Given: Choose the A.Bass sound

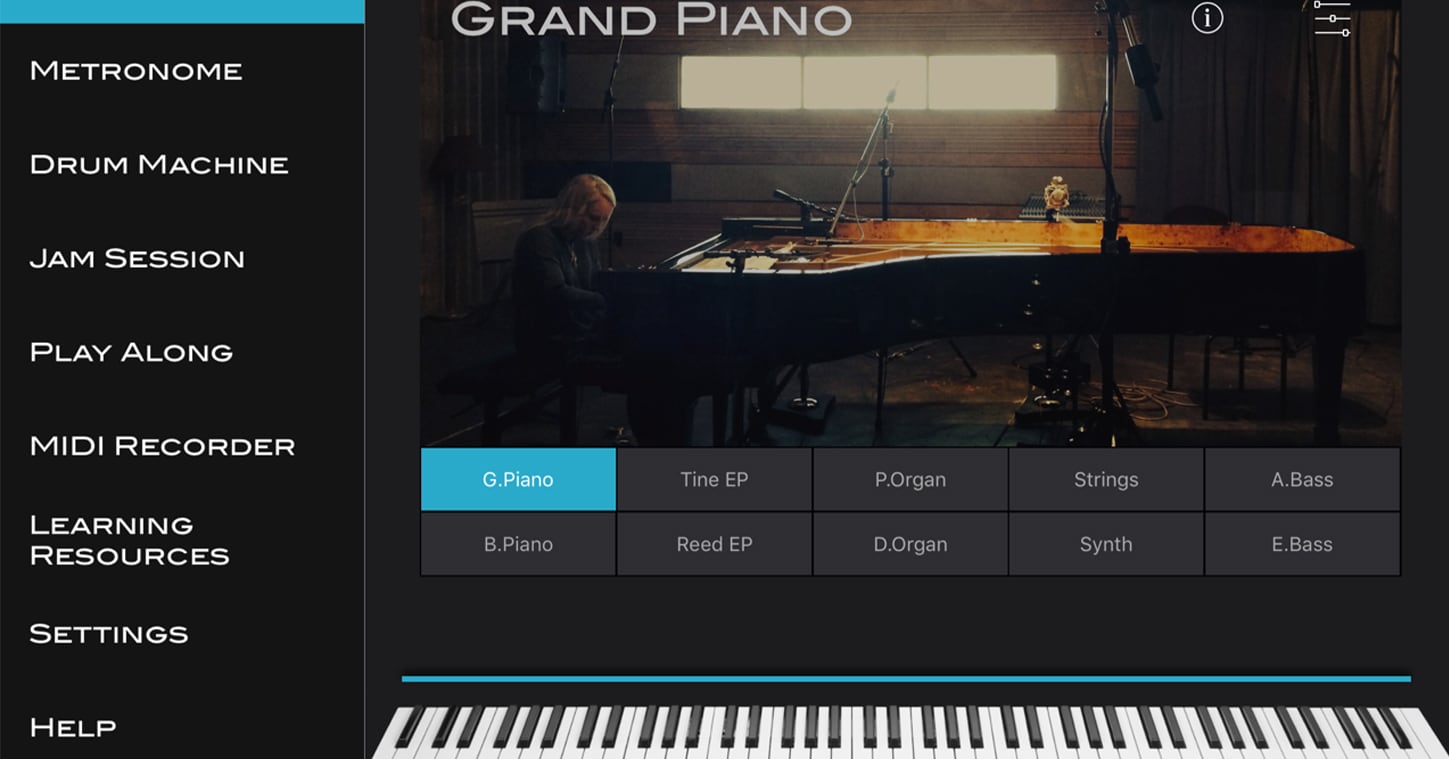Looking at the screenshot, I should coord(1302,479).
